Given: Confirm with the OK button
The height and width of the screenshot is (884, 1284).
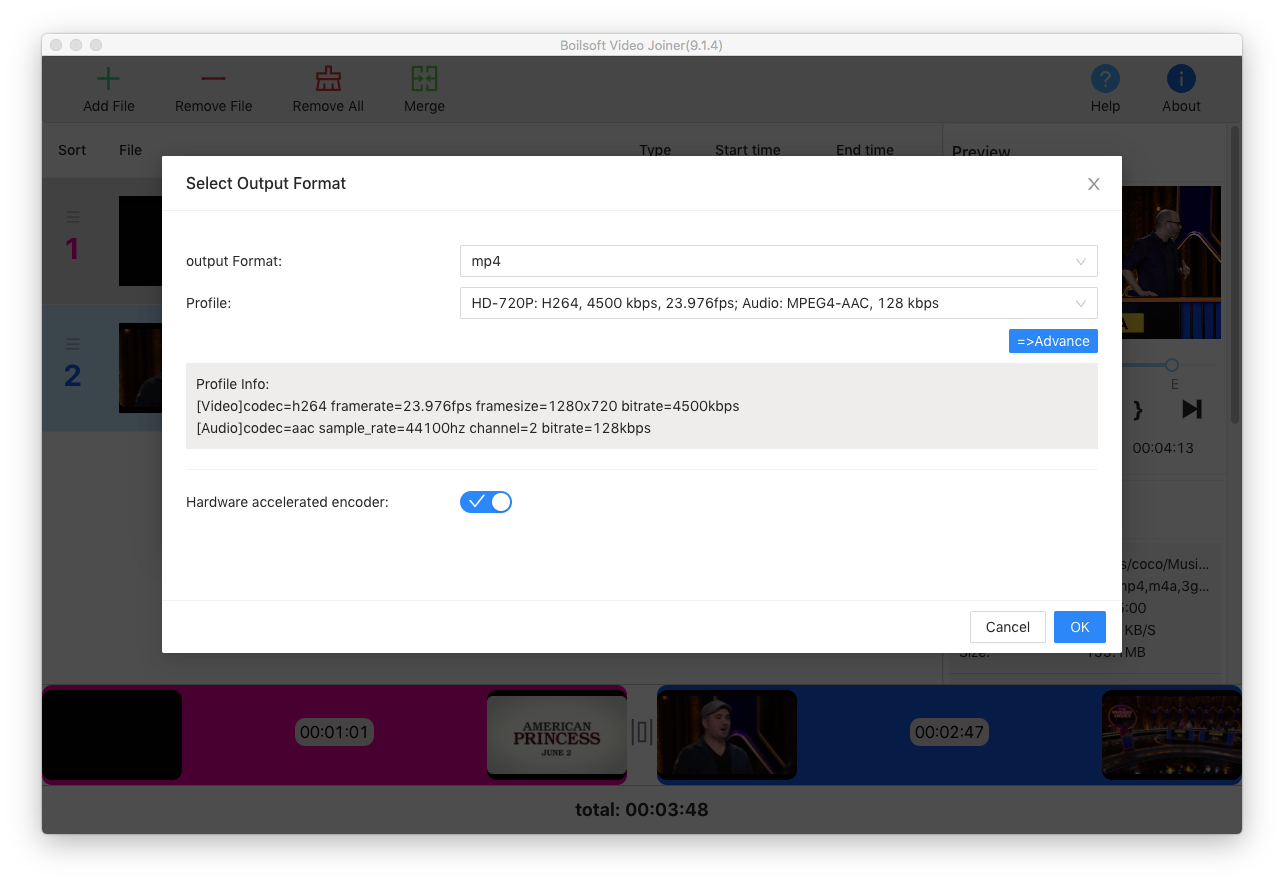Looking at the screenshot, I should [x=1079, y=627].
